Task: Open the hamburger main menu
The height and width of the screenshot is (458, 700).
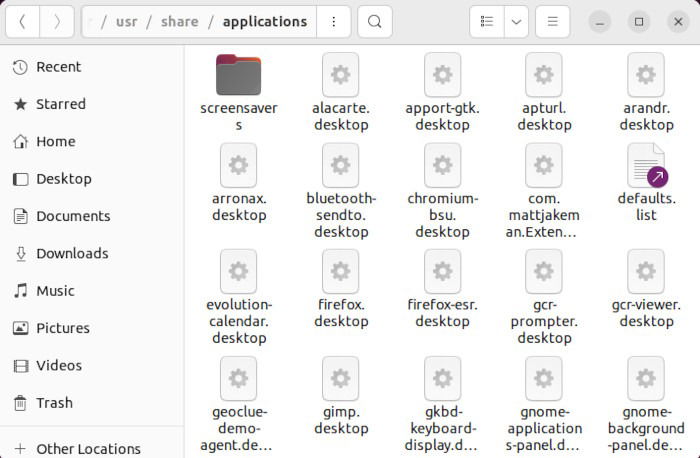Action: click(x=553, y=21)
